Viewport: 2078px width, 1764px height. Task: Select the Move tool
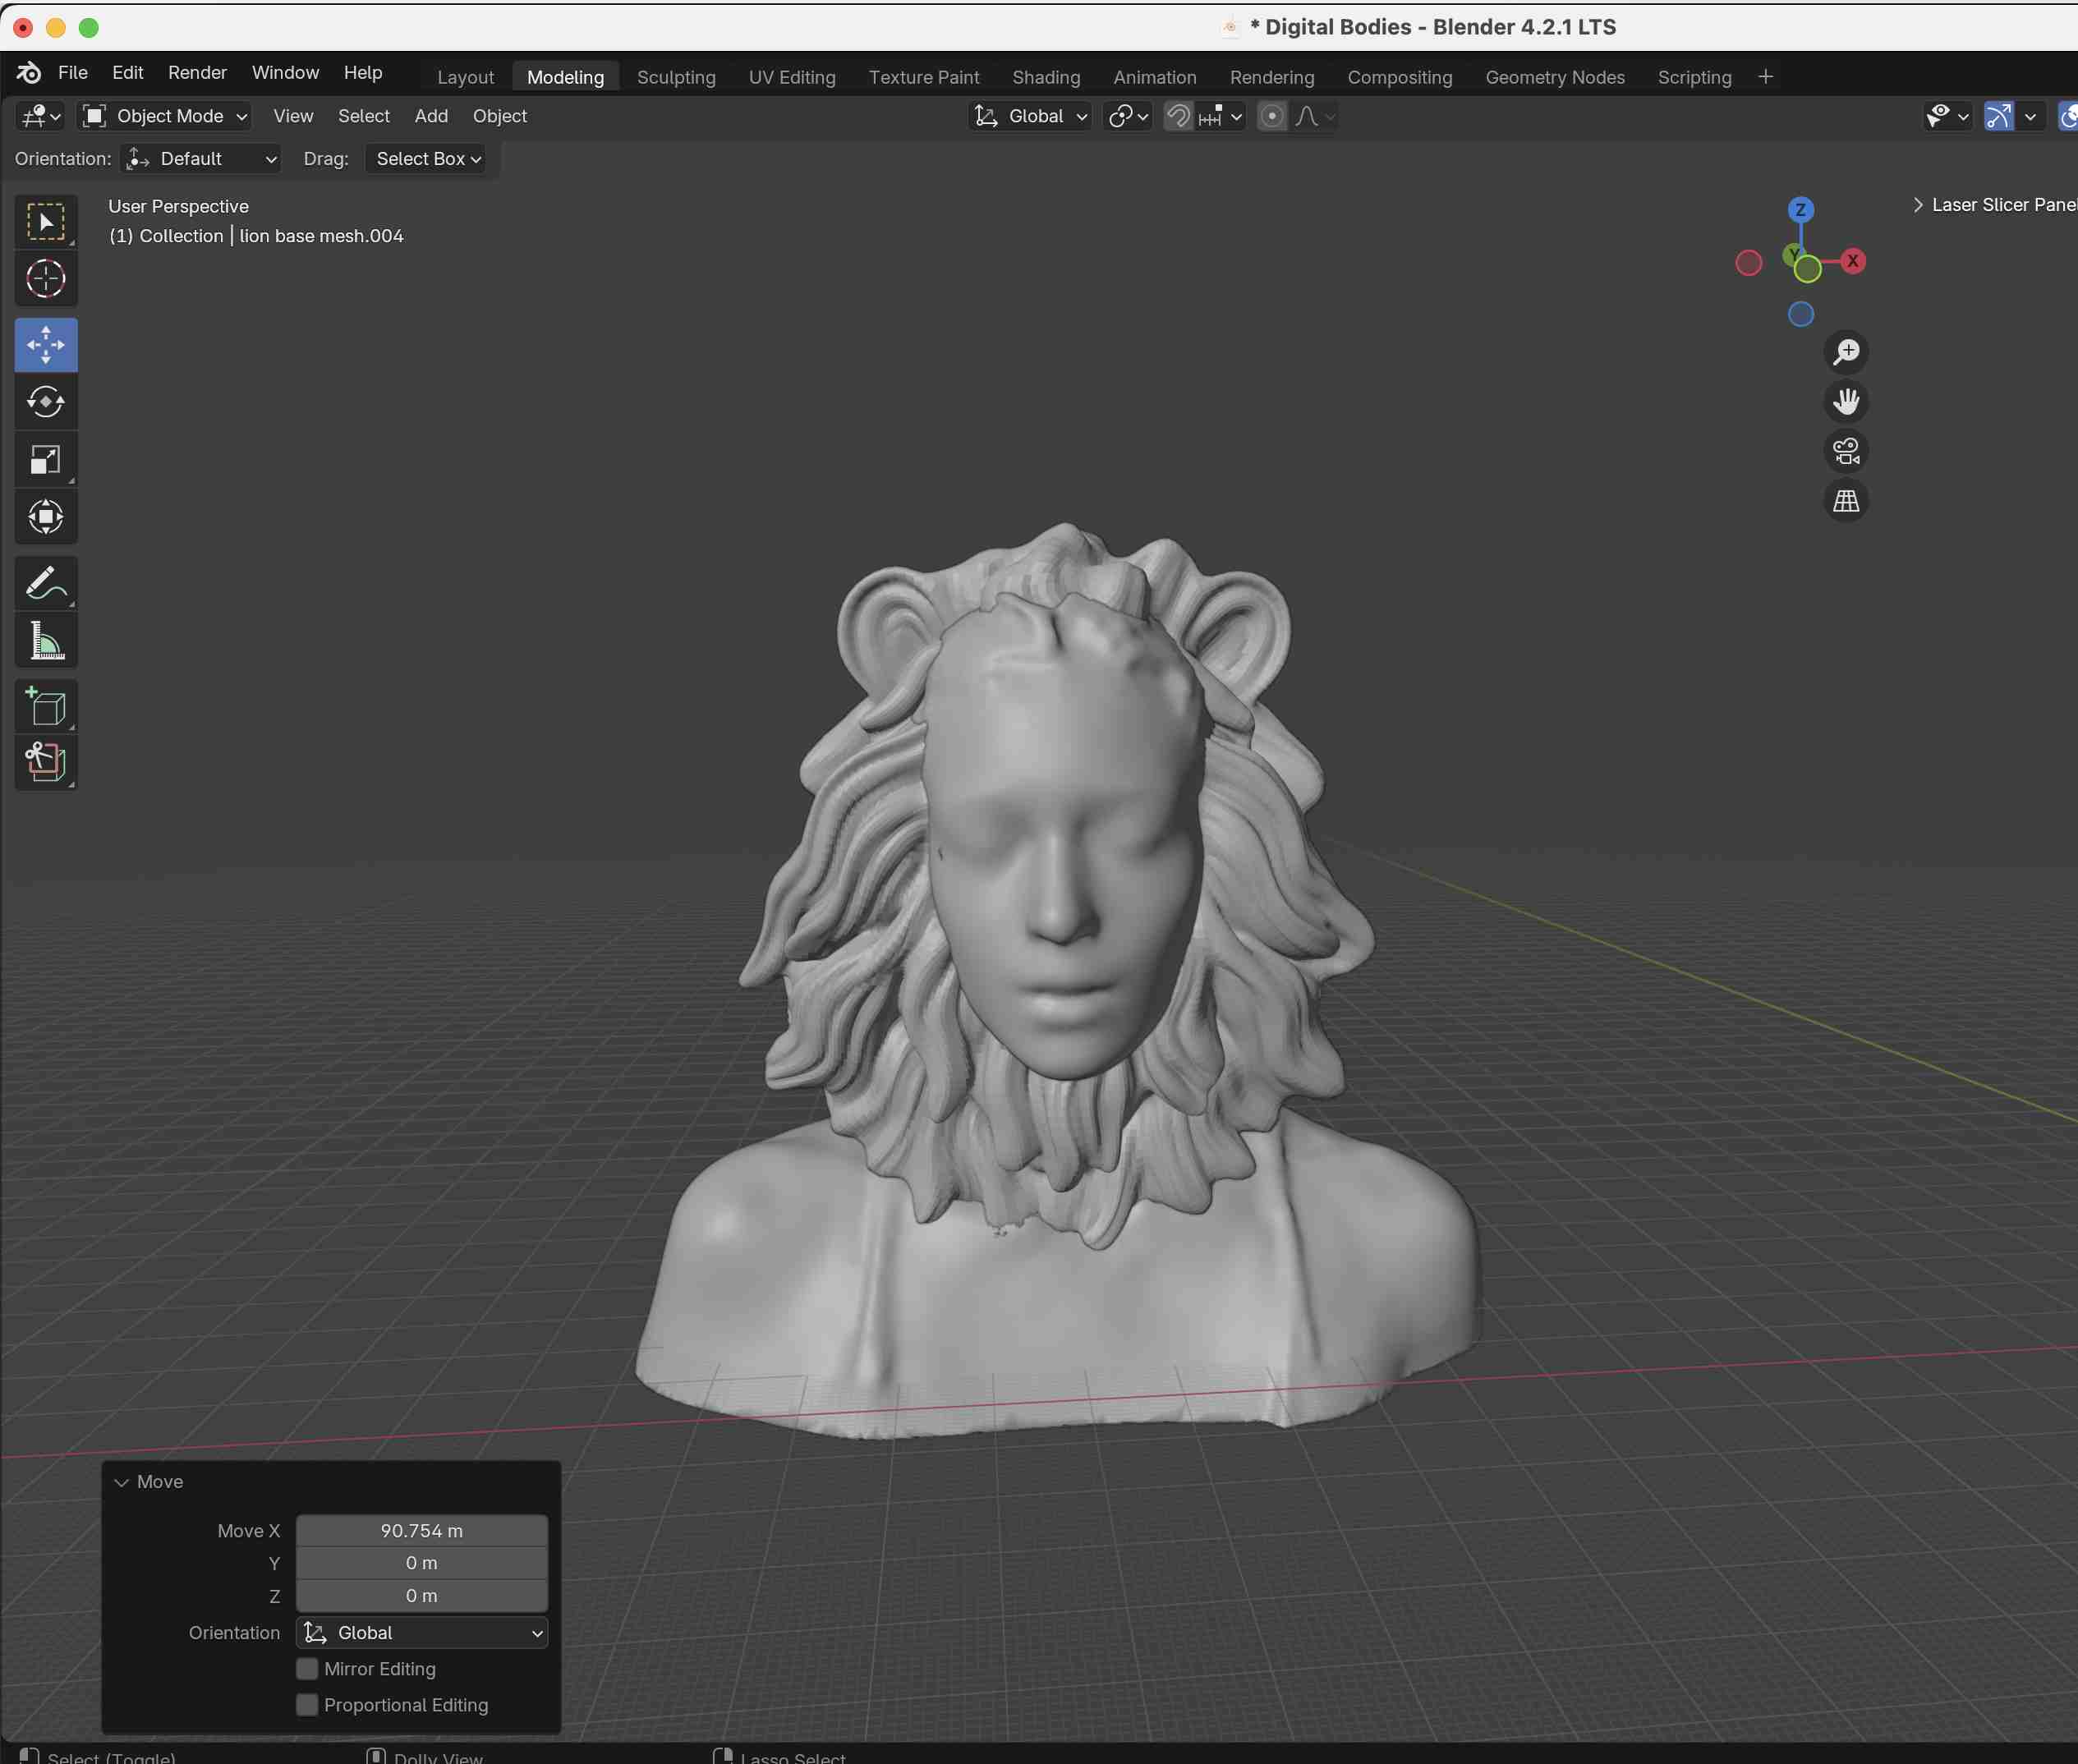46,345
